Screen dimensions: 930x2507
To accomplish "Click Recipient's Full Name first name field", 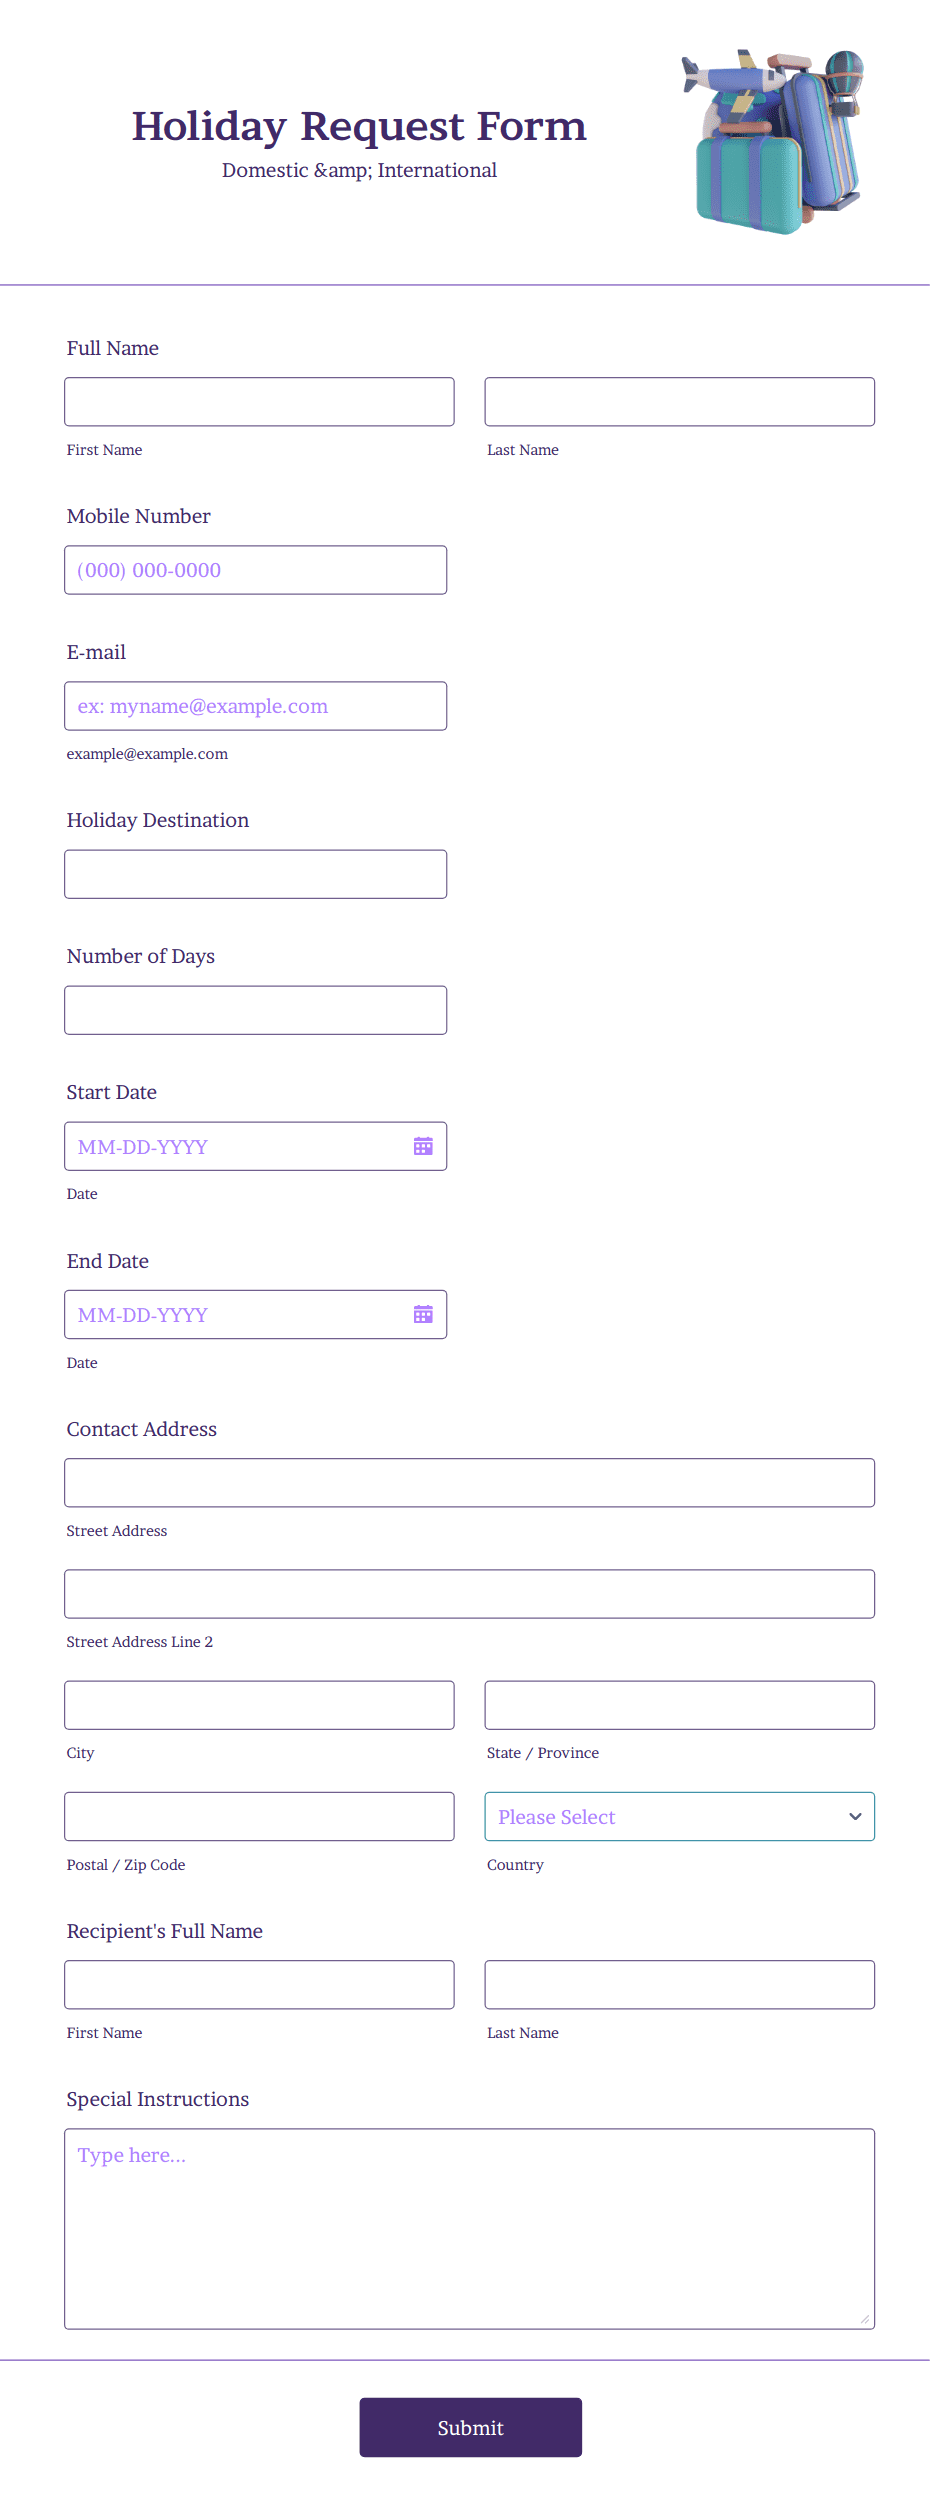I will pyautogui.click(x=259, y=1984).
